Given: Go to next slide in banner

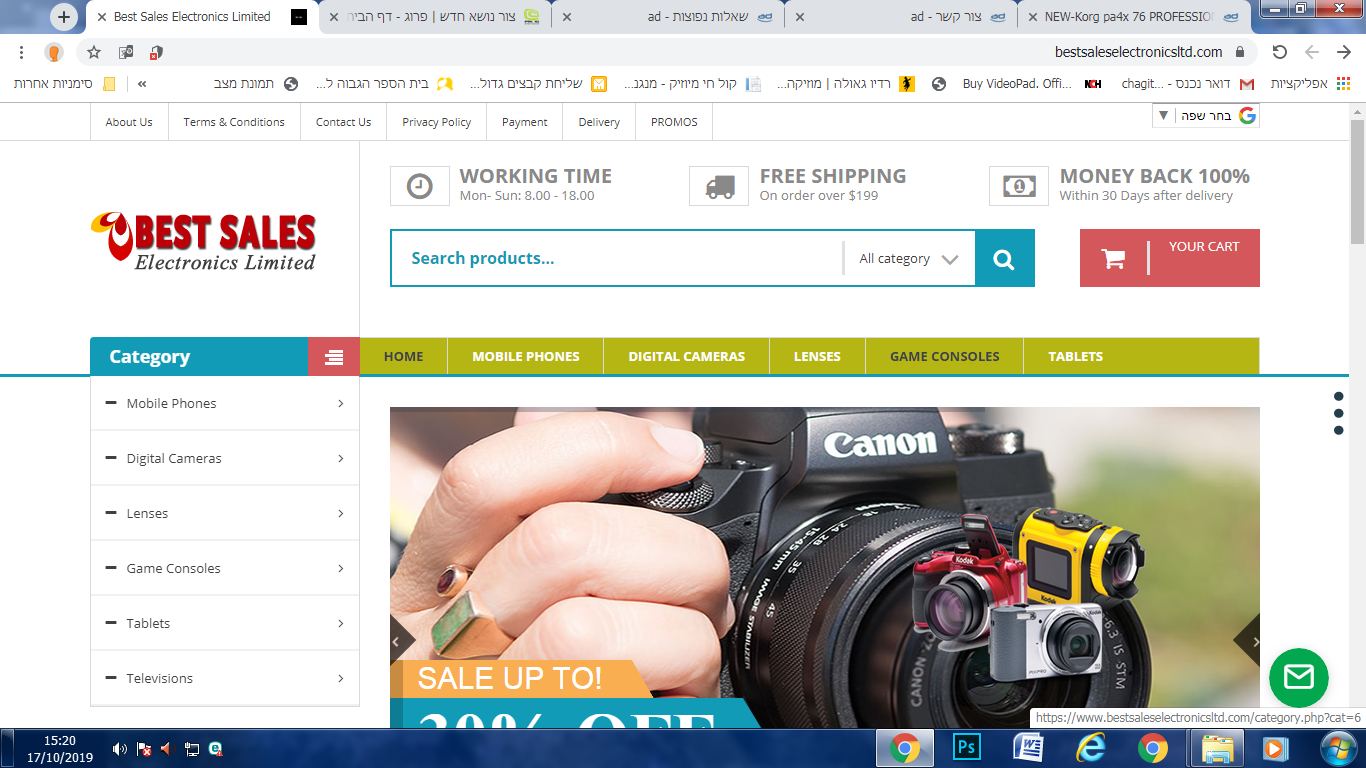Looking at the screenshot, I should (1248, 641).
